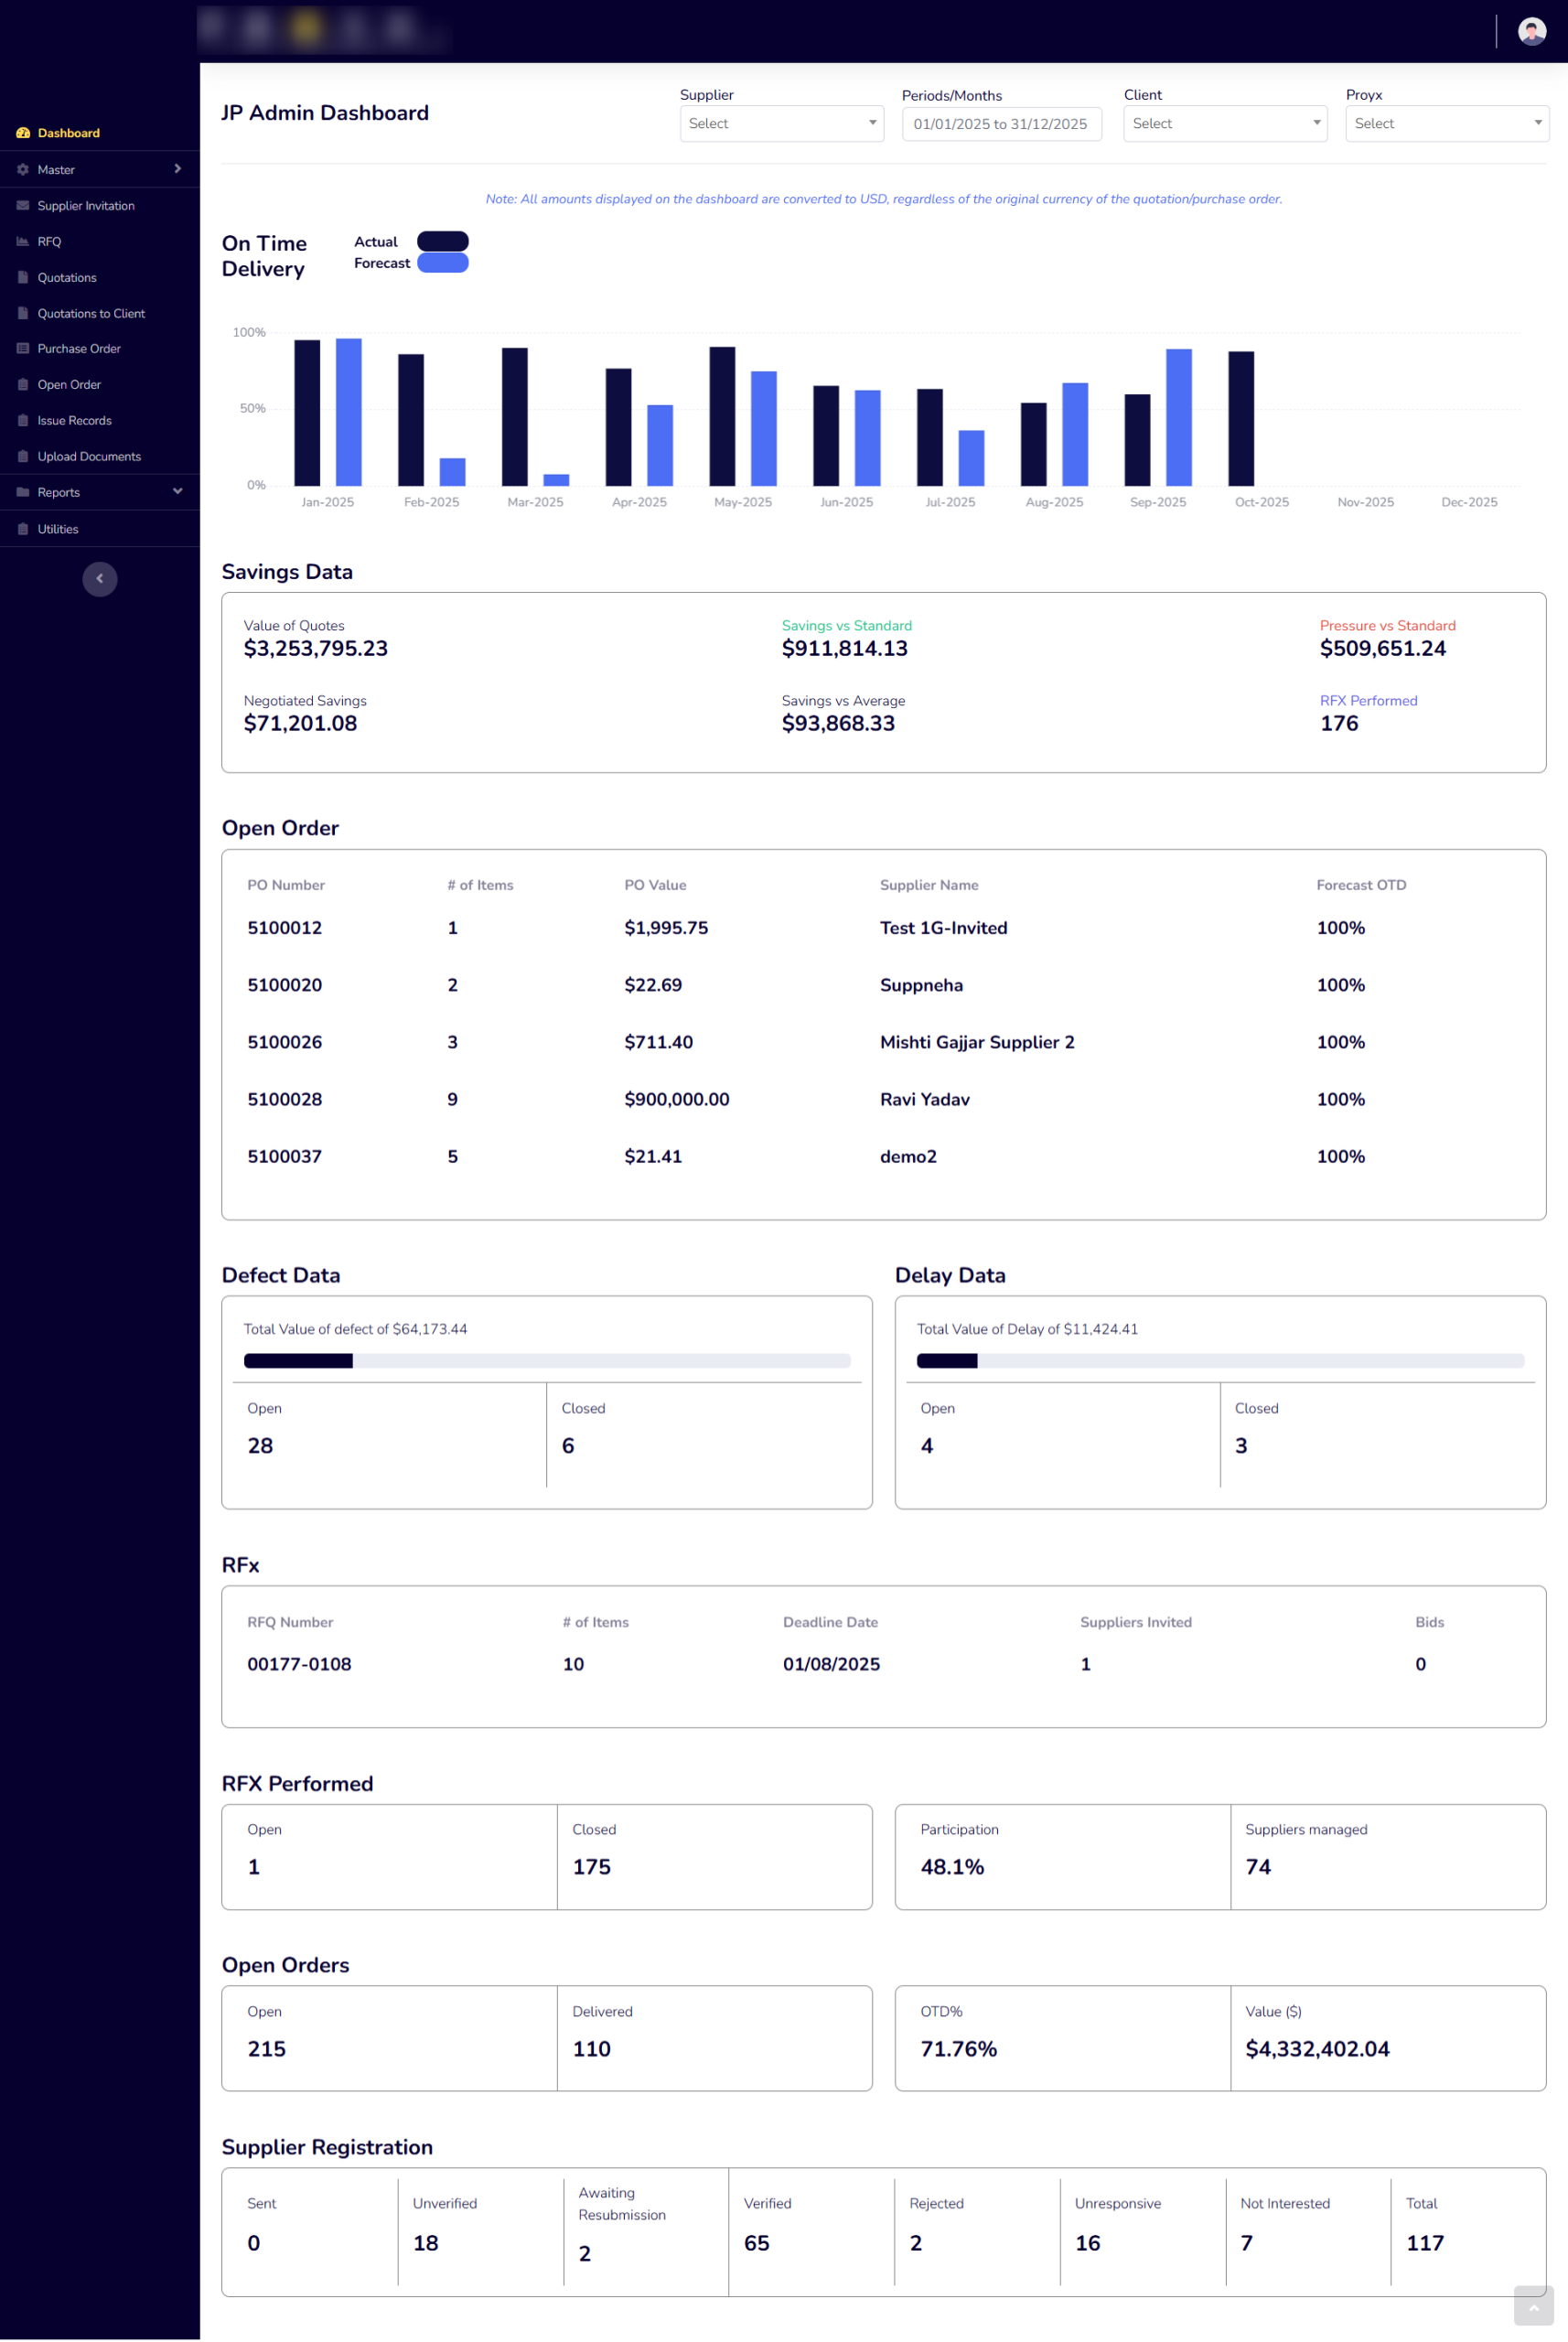This screenshot has width=1568, height=2342.
Task: Open the Proyx filter dropdown
Action: [x=1448, y=124]
